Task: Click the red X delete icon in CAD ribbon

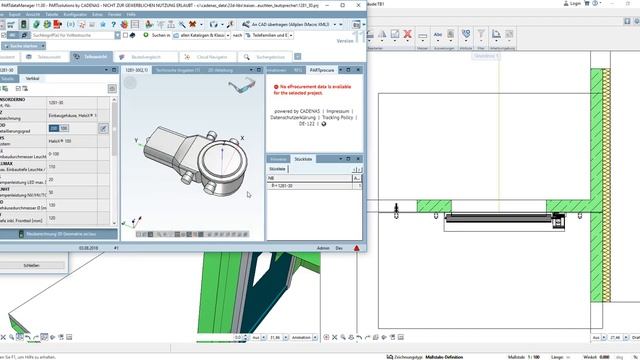Action: (x=407, y=35)
